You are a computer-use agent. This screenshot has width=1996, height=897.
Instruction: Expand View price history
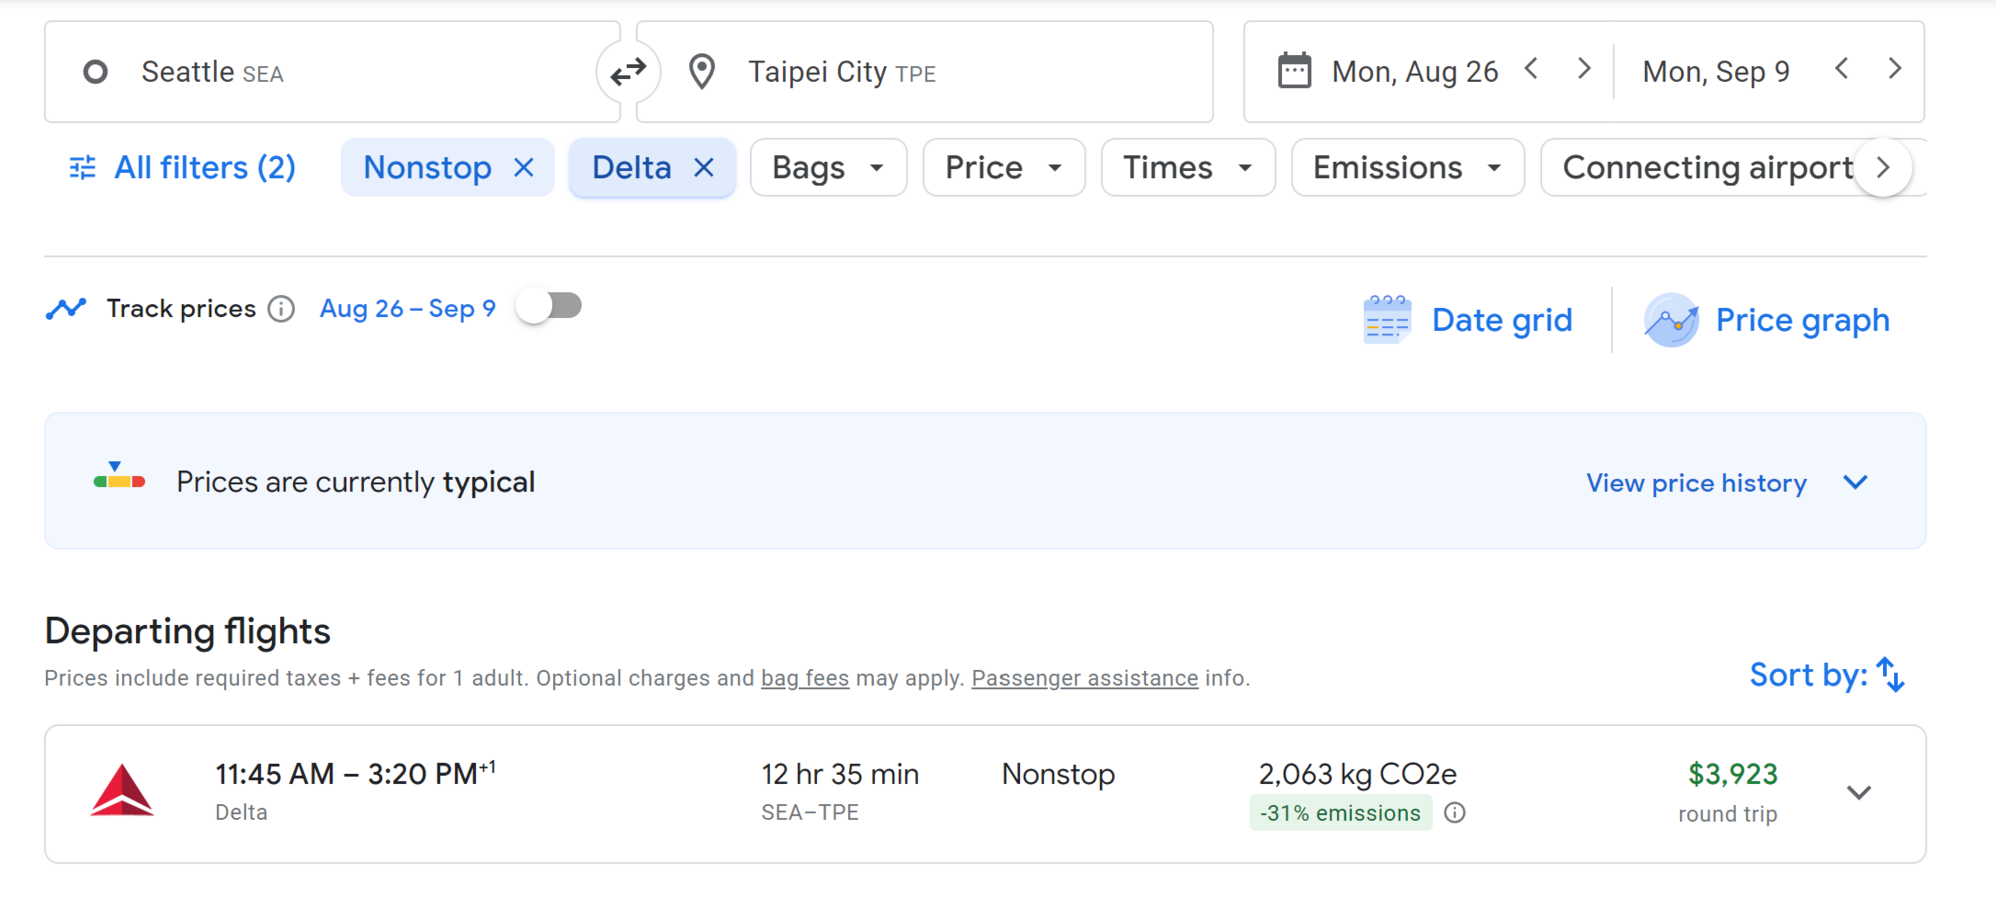pyautogui.click(x=1726, y=483)
